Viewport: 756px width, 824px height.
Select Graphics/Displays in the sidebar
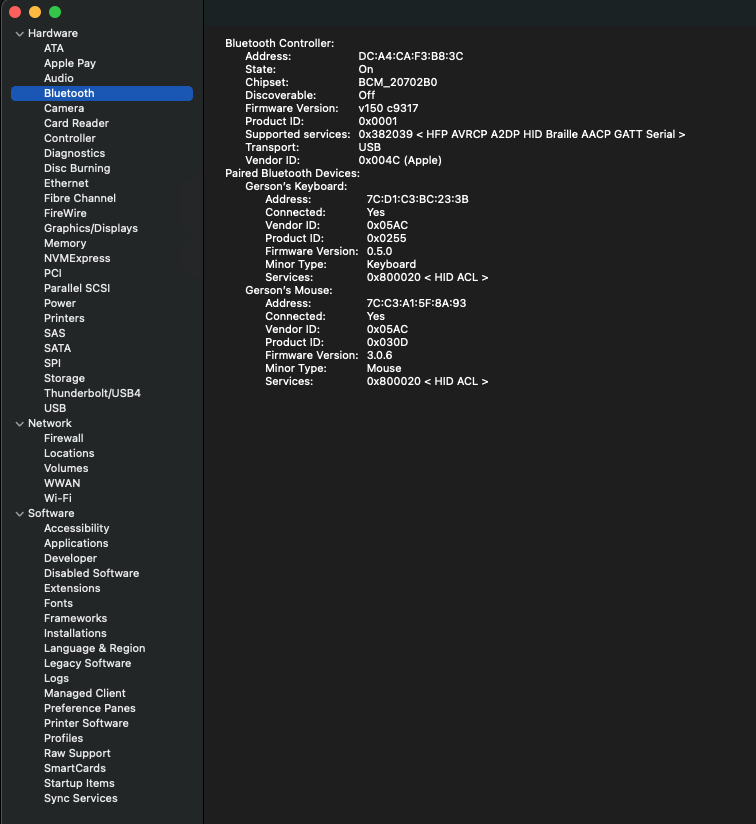pos(91,228)
